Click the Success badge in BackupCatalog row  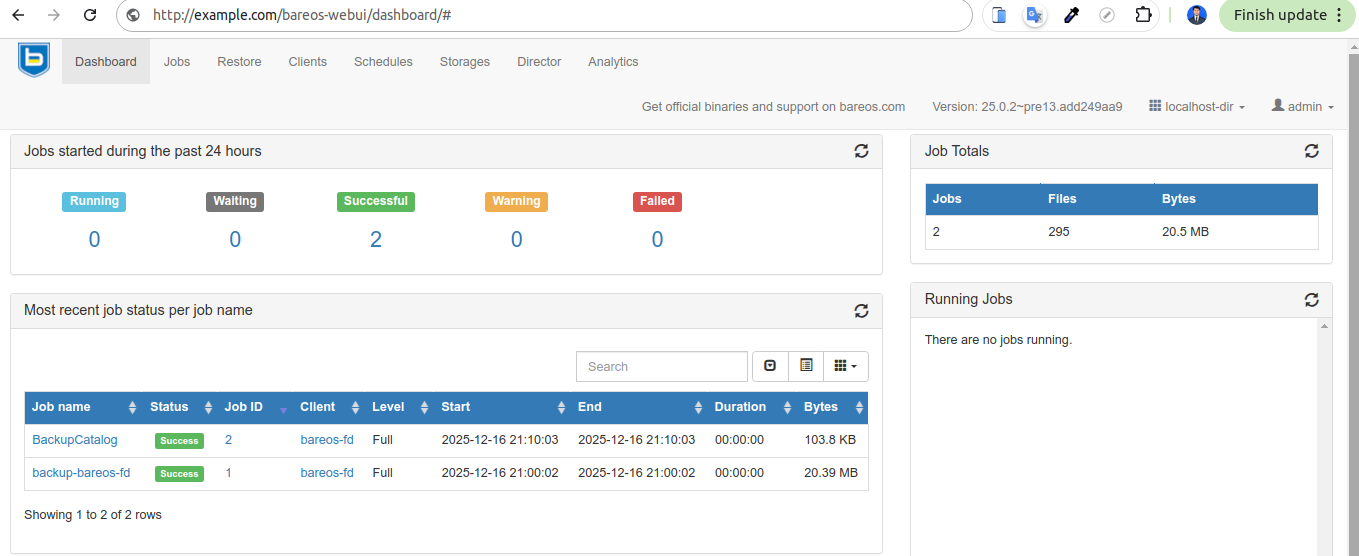[179, 441]
